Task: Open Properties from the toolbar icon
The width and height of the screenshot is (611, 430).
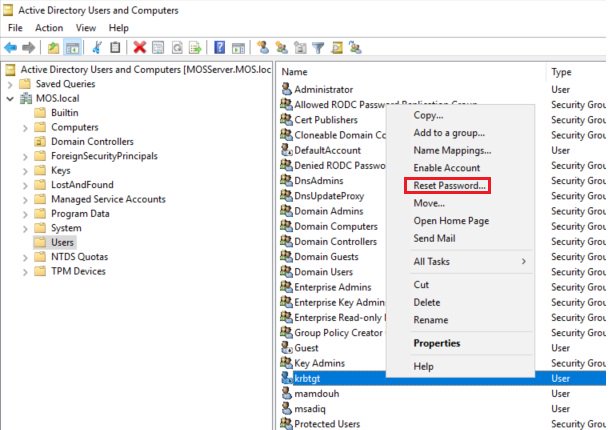Action: click(x=158, y=48)
